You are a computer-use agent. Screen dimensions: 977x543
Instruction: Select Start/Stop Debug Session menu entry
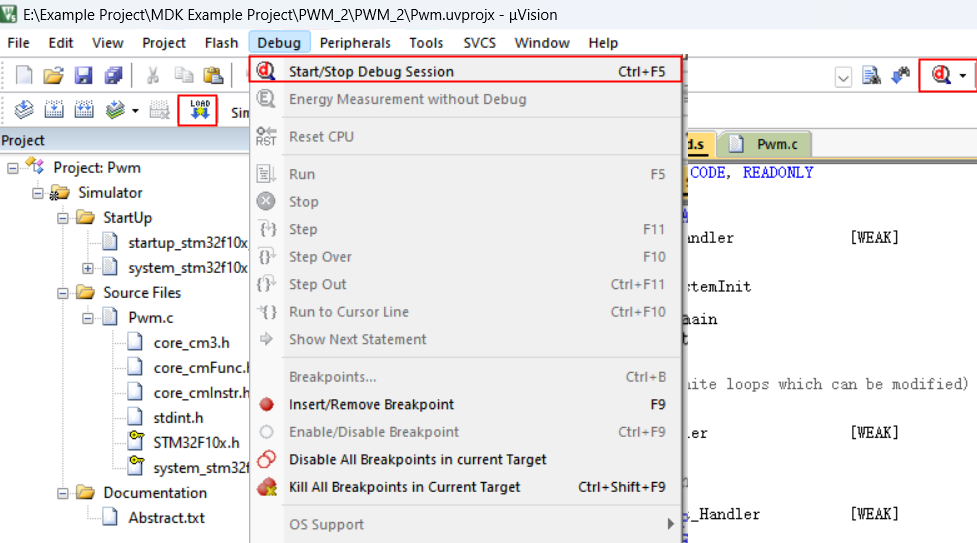click(x=371, y=72)
